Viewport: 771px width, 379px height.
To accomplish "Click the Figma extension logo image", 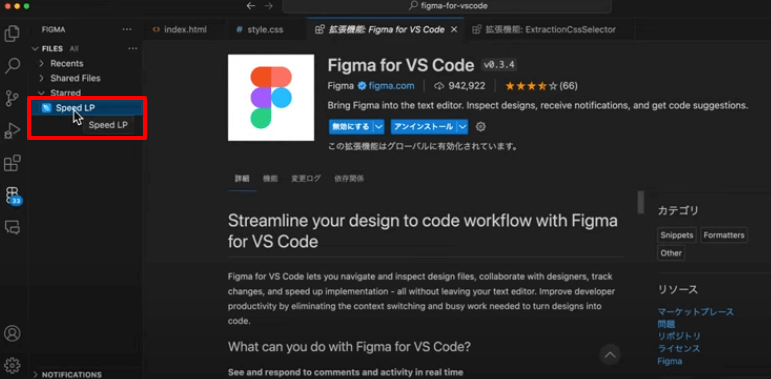I will pyautogui.click(x=271, y=97).
